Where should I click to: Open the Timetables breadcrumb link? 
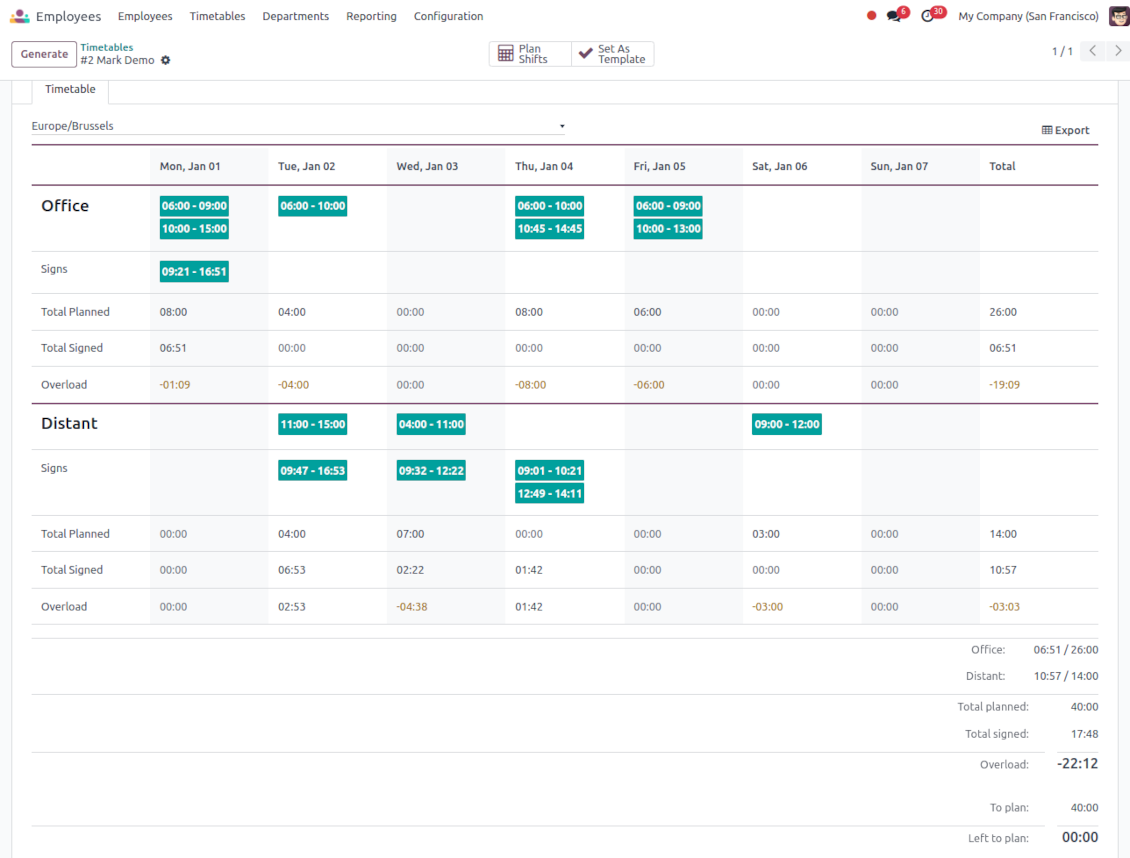pos(107,48)
